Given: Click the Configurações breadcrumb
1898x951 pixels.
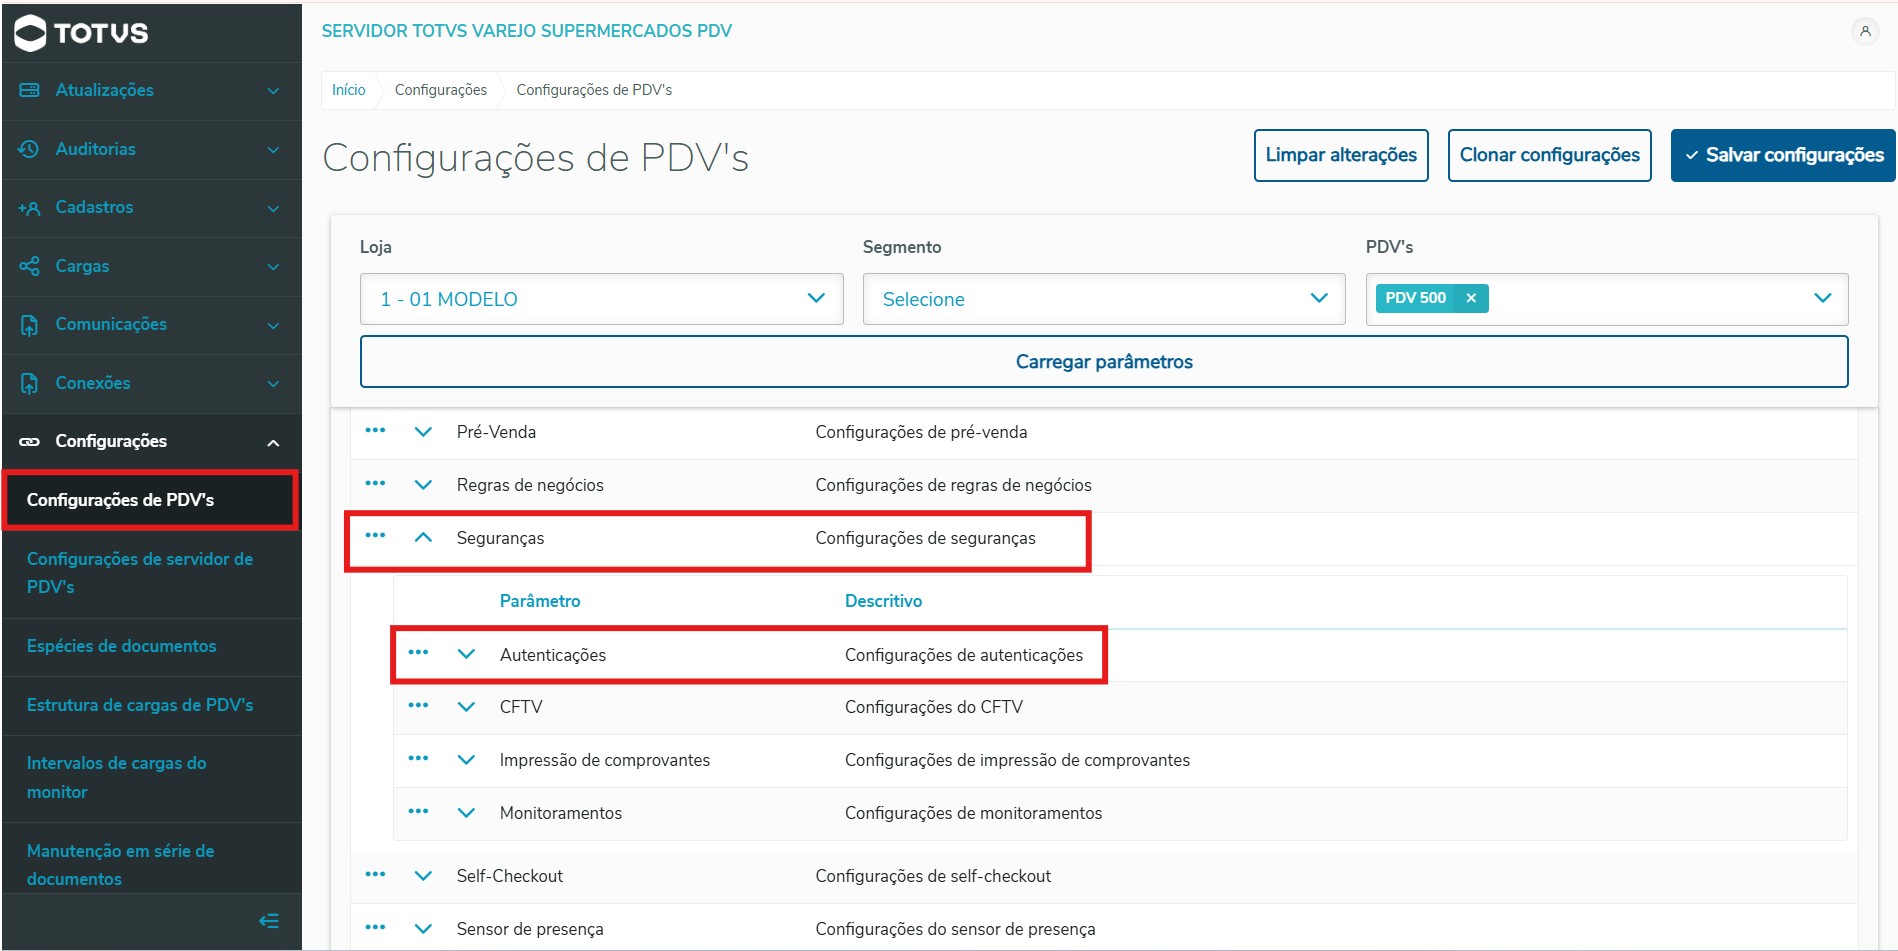Looking at the screenshot, I should pyautogui.click(x=441, y=90).
